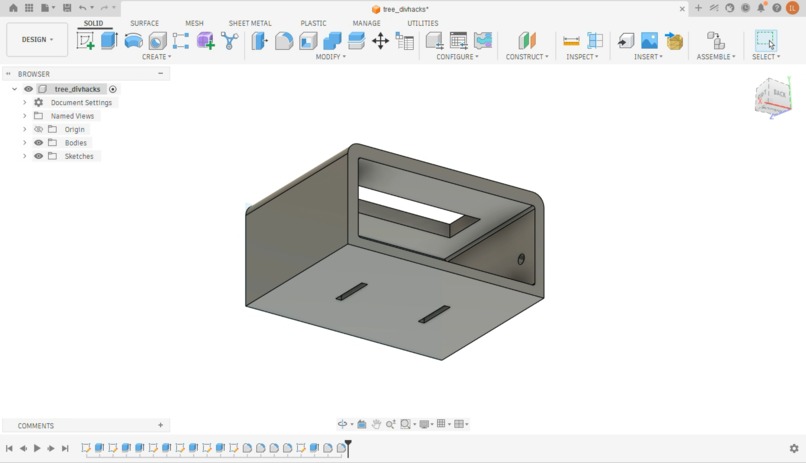Click the Revolve tool icon
The height and width of the screenshot is (463, 806).
134,41
